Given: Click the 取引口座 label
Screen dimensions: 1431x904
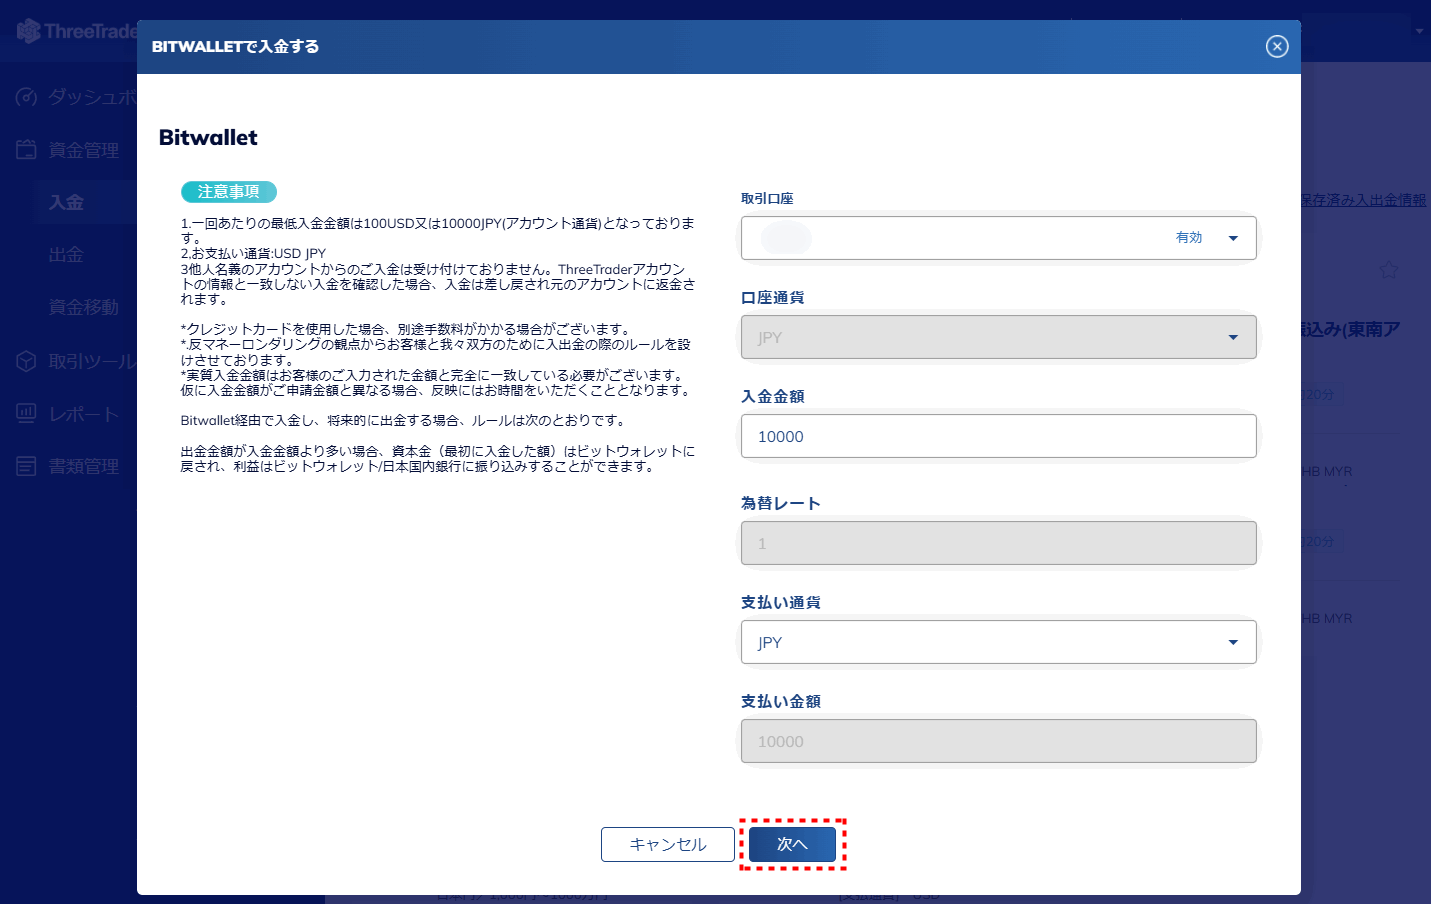Looking at the screenshot, I should [x=767, y=198].
